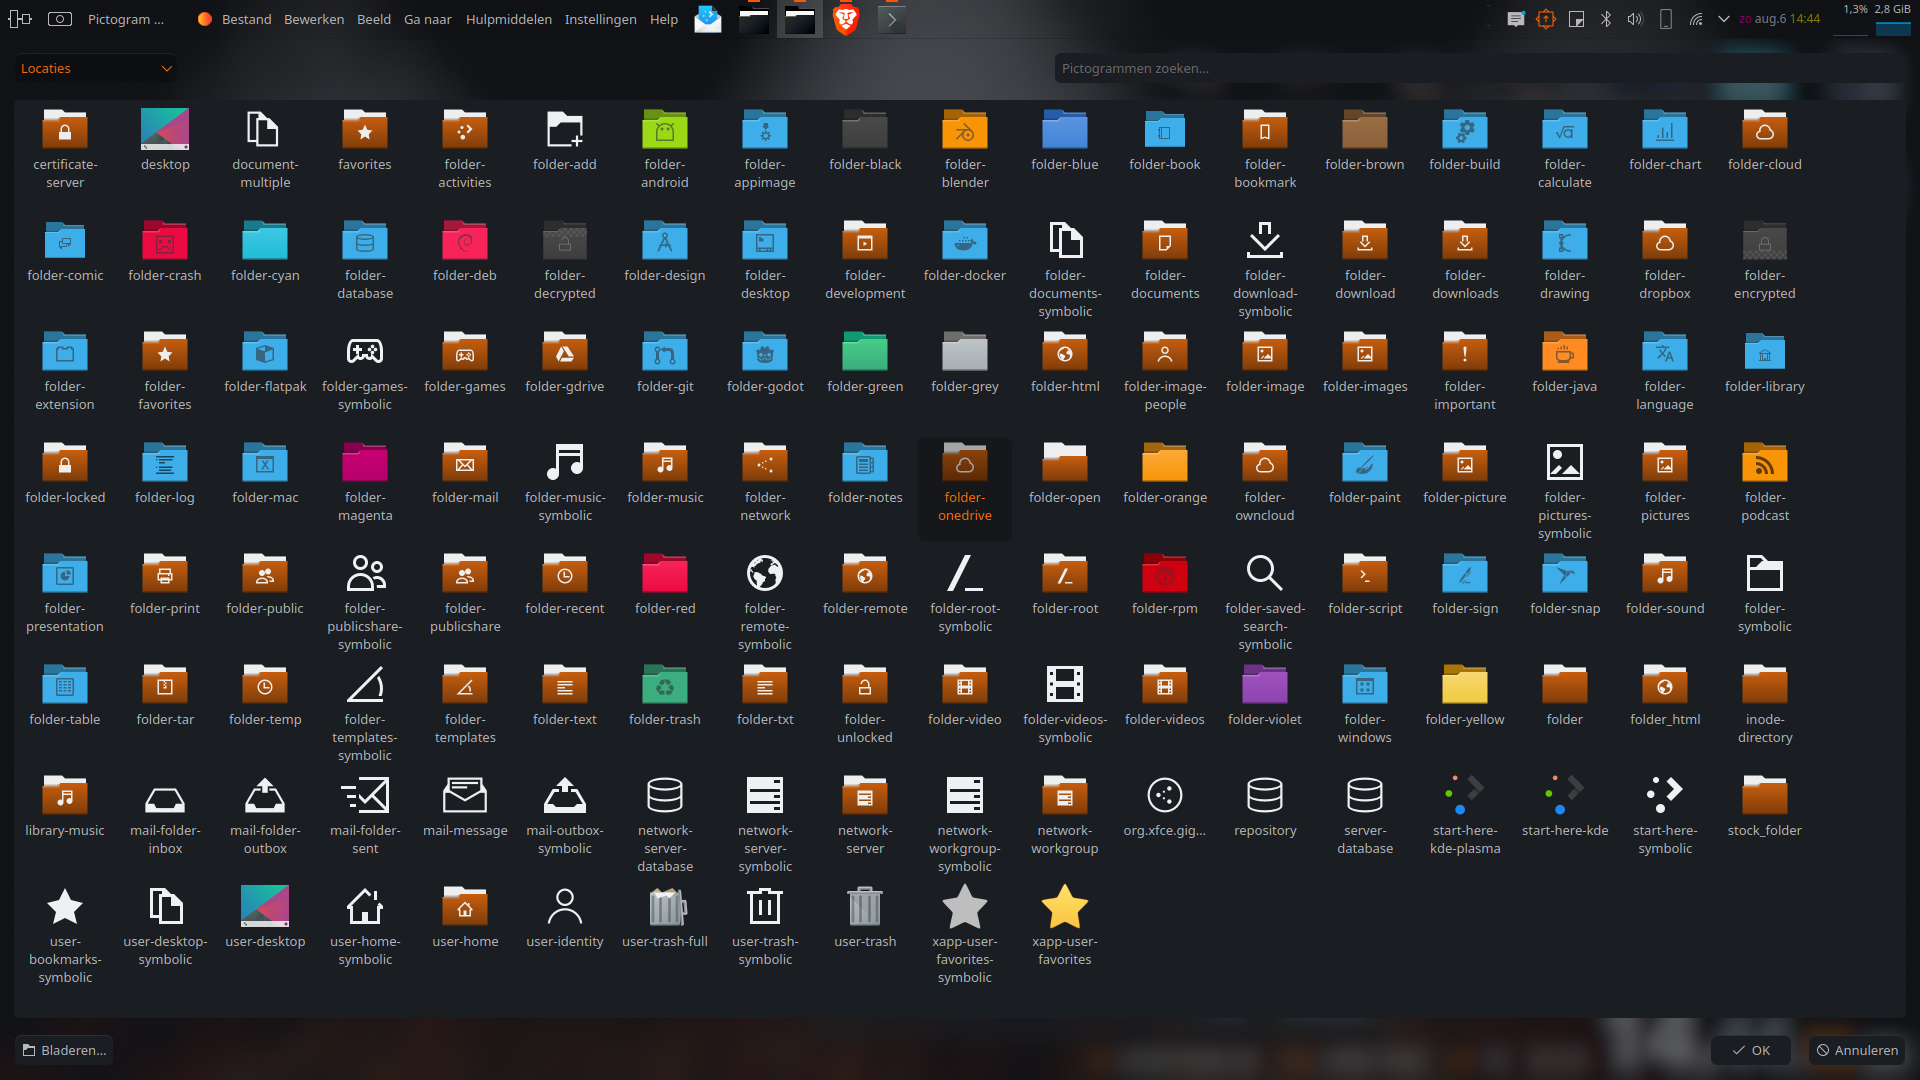Choose the folder-games-symbolic gamepad icon

(364, 353)
